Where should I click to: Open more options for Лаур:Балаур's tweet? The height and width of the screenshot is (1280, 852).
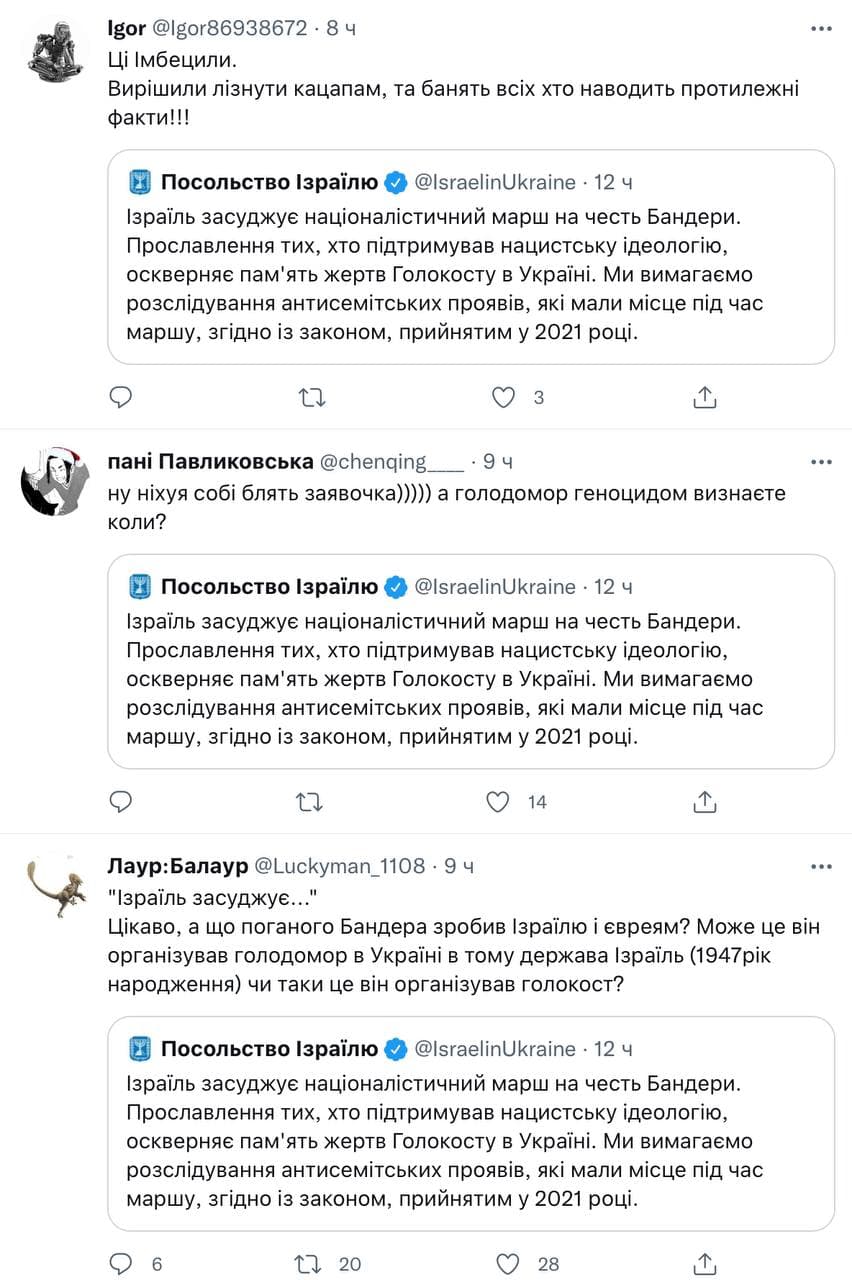821,866
